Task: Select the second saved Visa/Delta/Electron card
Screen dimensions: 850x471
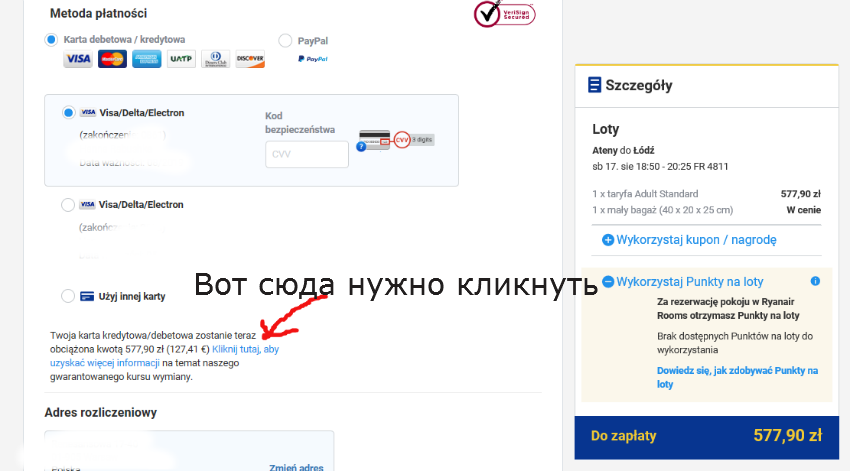Action: click(x=68, y=205)
